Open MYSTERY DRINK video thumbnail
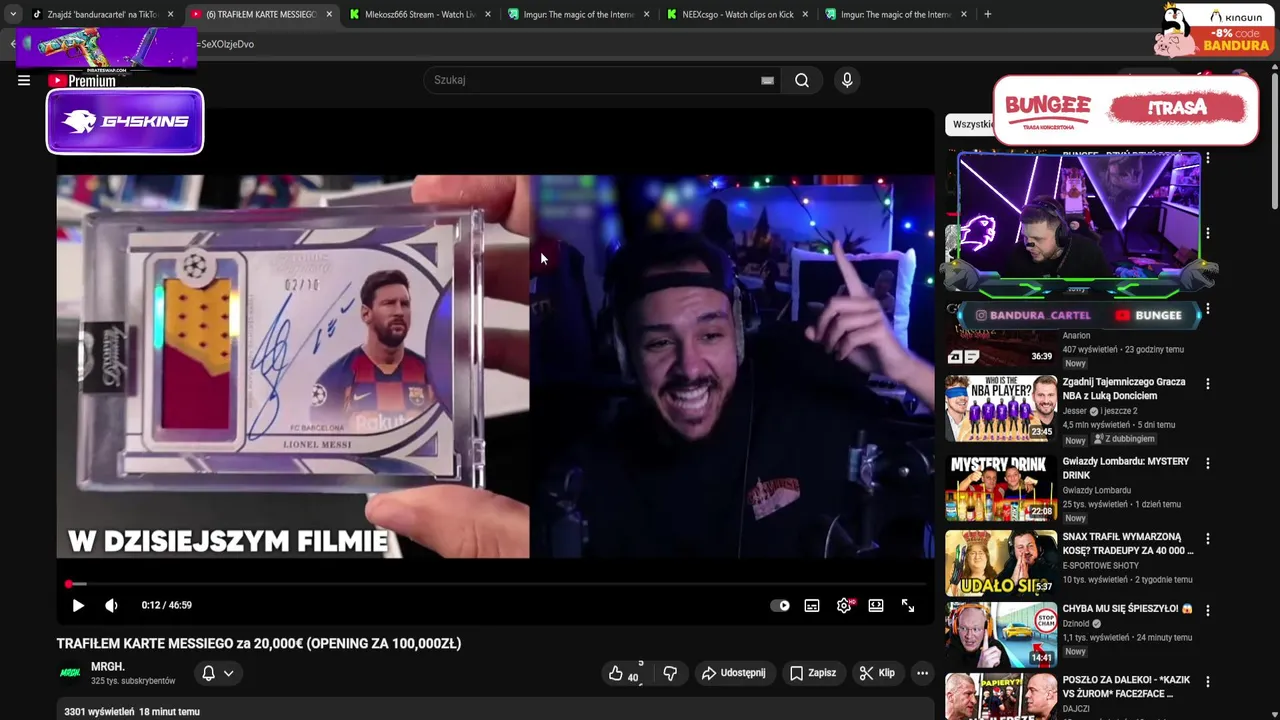The height and width of the screenshot is (720, 1280). pos(1001,488)
